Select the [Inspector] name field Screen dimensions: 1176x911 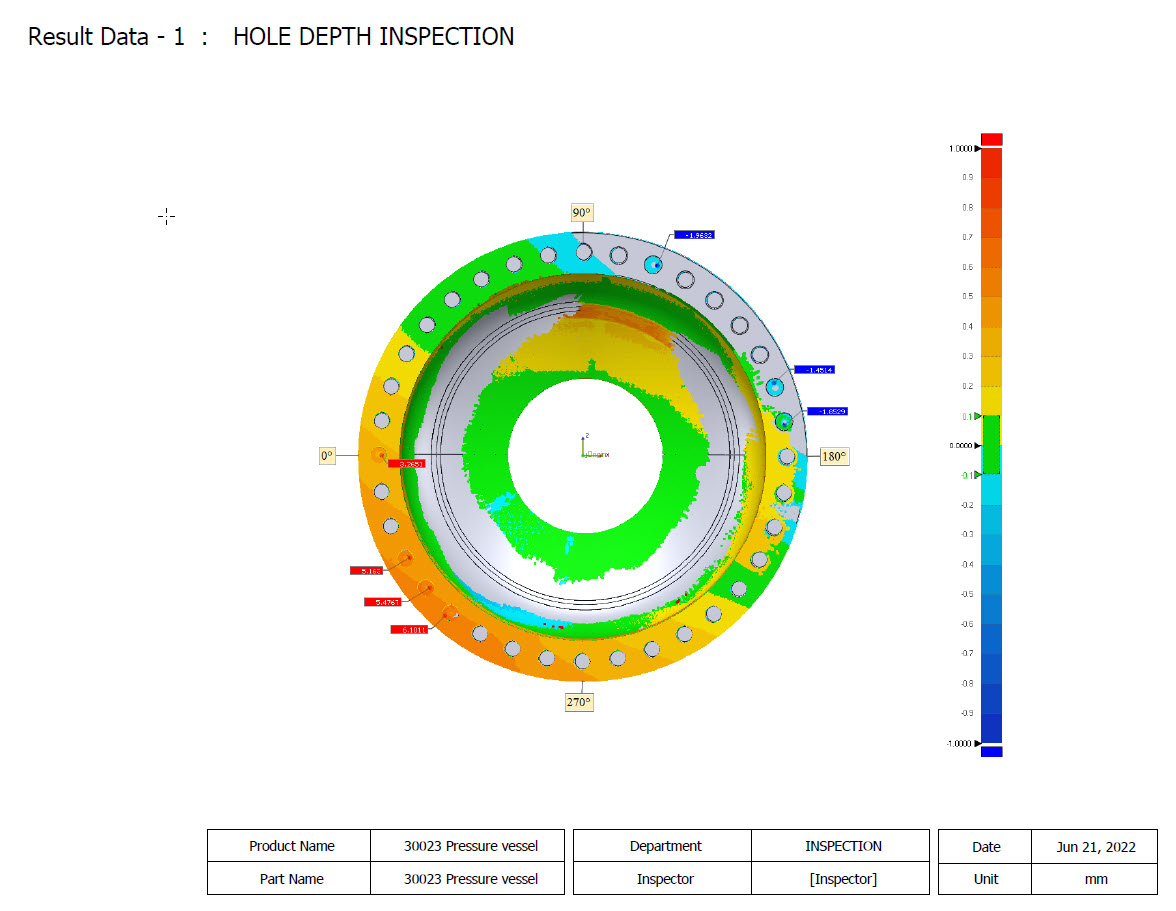(841, 879)
